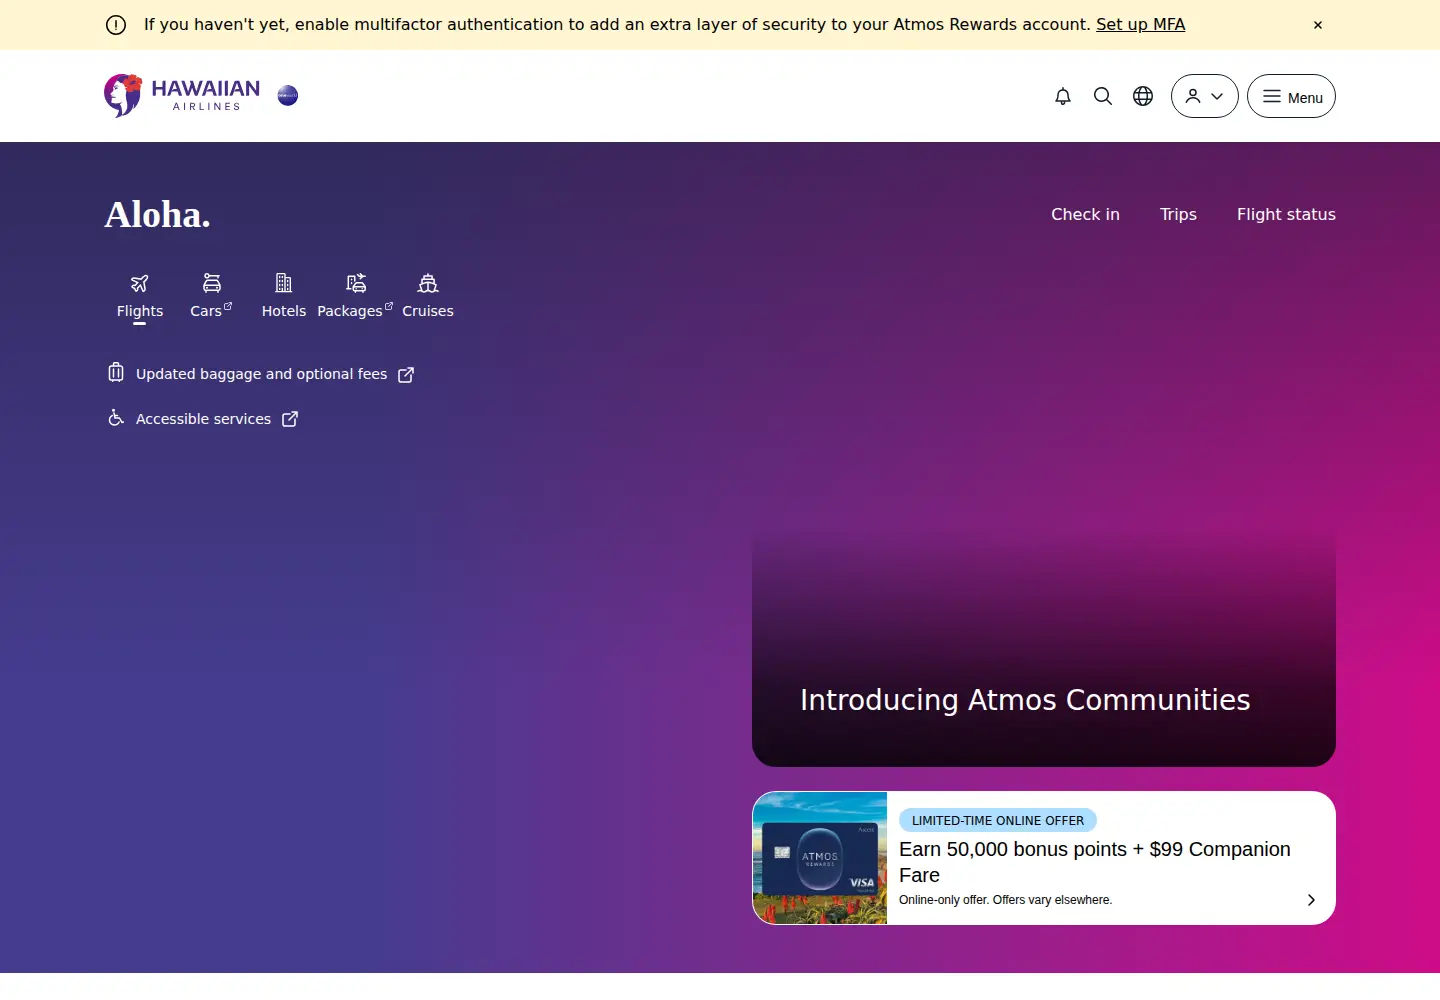1440x1000 pixels.
Task: Dismiss the MFA banner with the X
Action: tap(1318, 25)
